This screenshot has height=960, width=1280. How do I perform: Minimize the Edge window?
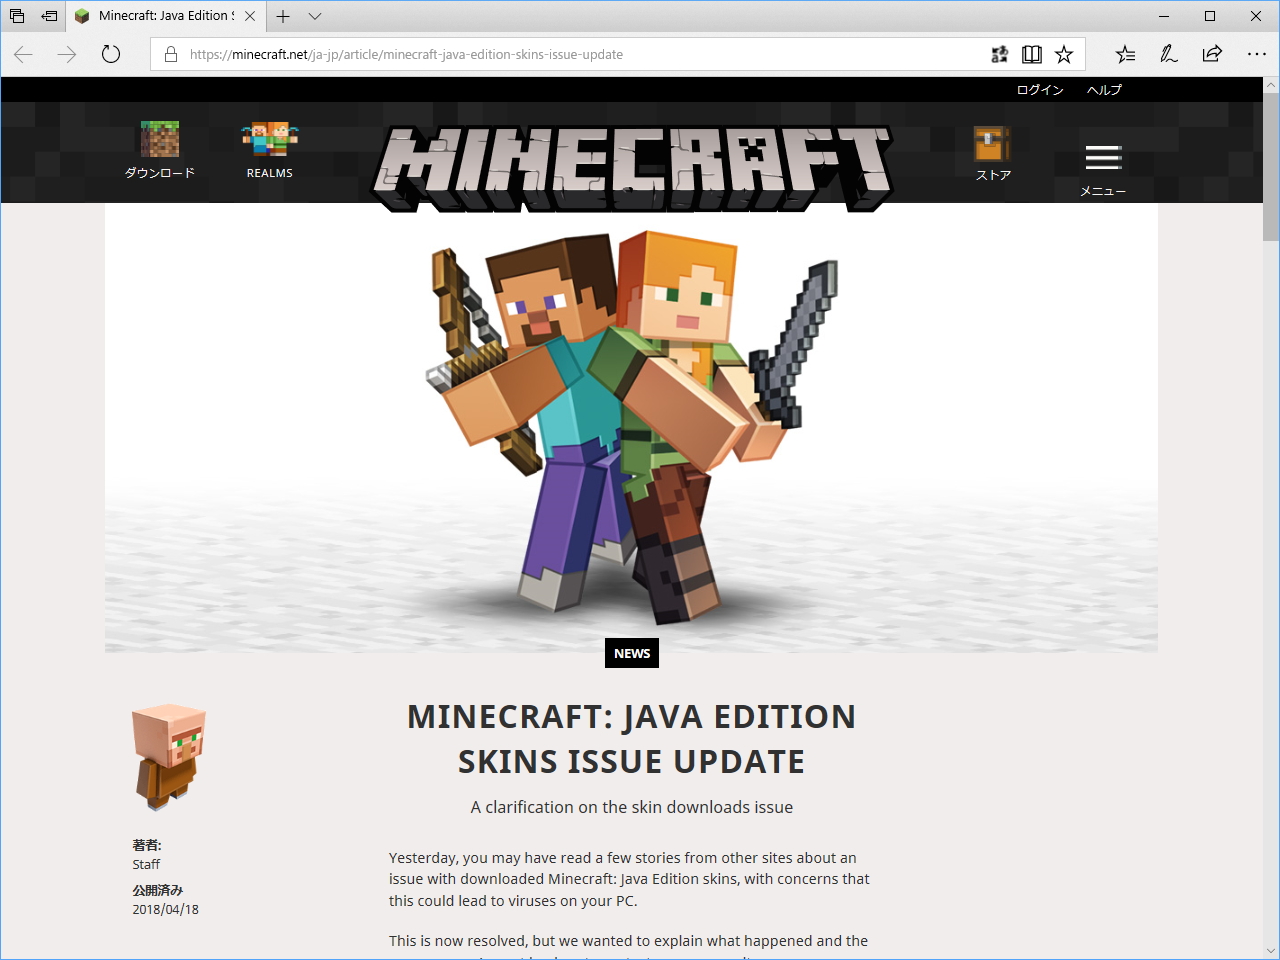pos(1164,16)
